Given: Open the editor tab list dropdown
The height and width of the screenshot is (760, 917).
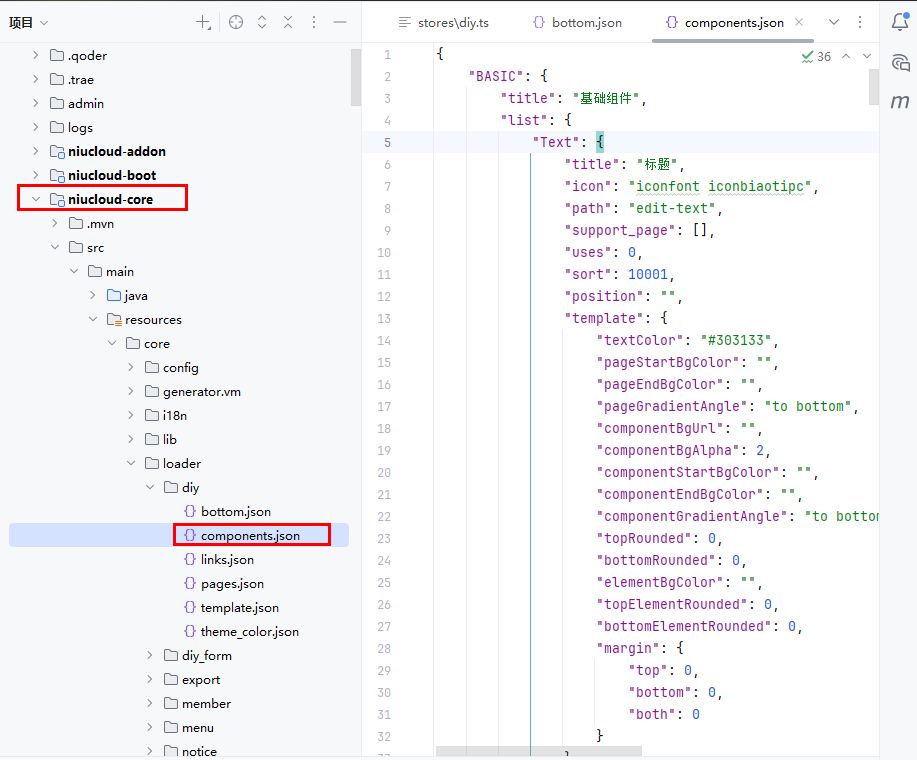Looking at the screenshot, I should point(834,22).
